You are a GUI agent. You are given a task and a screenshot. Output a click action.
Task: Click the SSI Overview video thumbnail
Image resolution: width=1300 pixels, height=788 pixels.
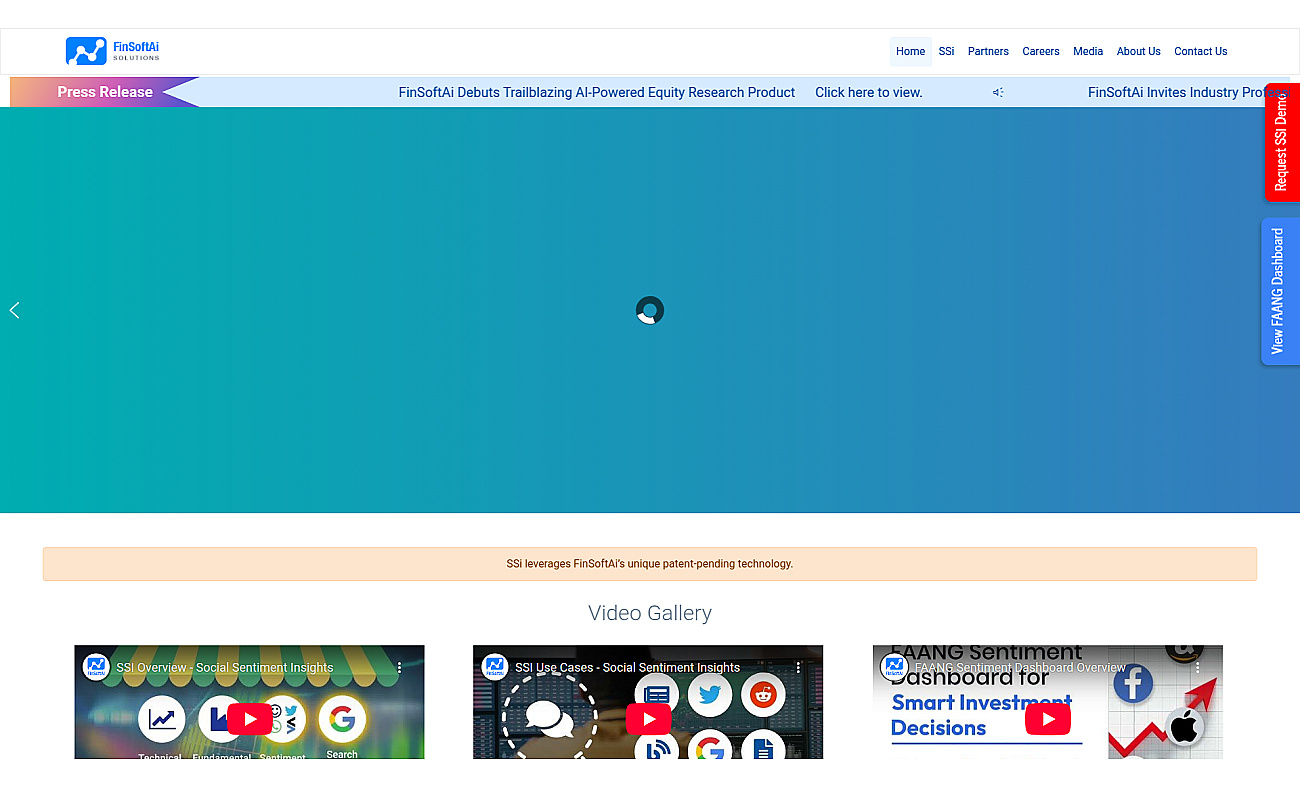tap(249, 702)
